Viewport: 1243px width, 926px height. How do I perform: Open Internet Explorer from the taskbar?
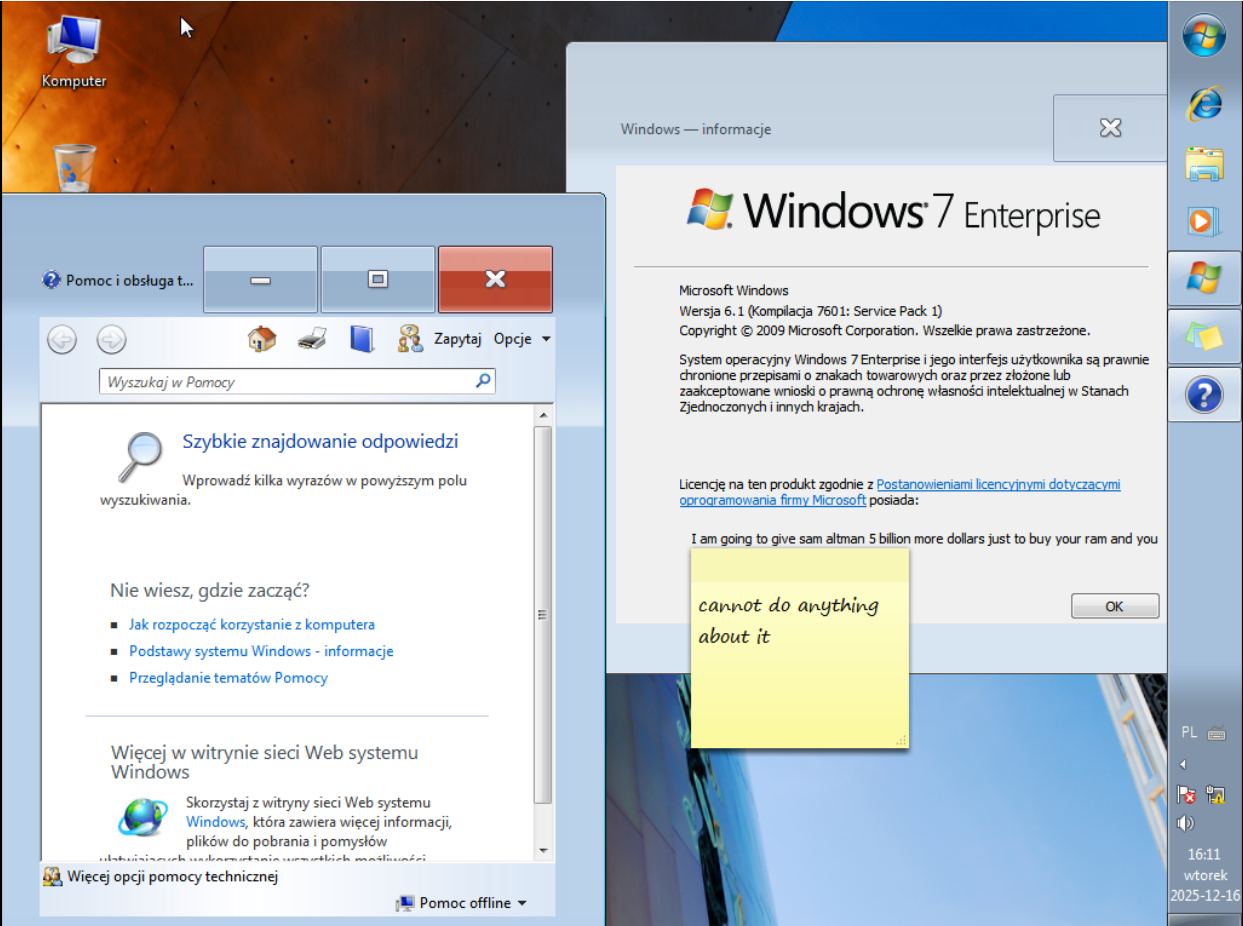(x=1204, y=103)
